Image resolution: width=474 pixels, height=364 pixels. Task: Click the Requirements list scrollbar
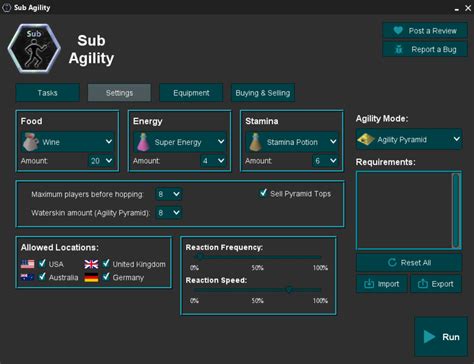(x=456, y=210)
